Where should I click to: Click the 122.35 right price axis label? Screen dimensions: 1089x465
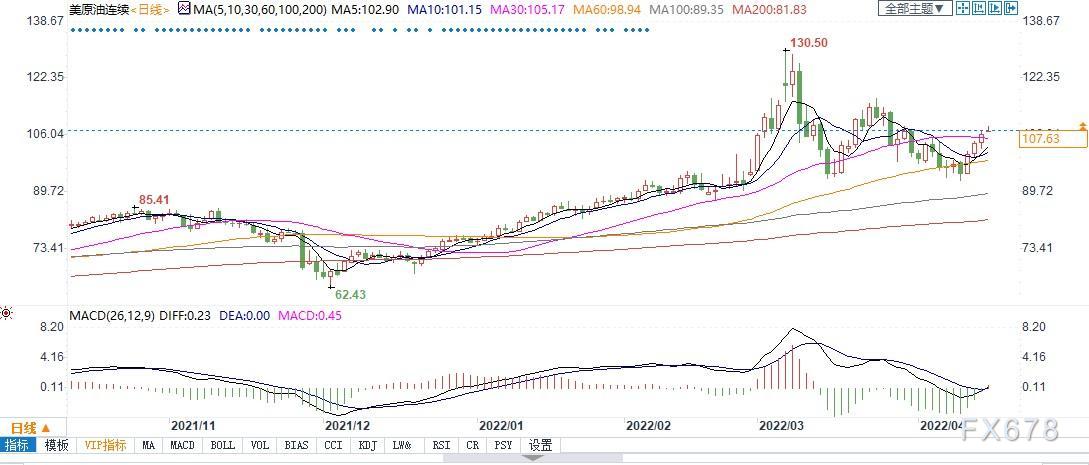[1042, 77]
